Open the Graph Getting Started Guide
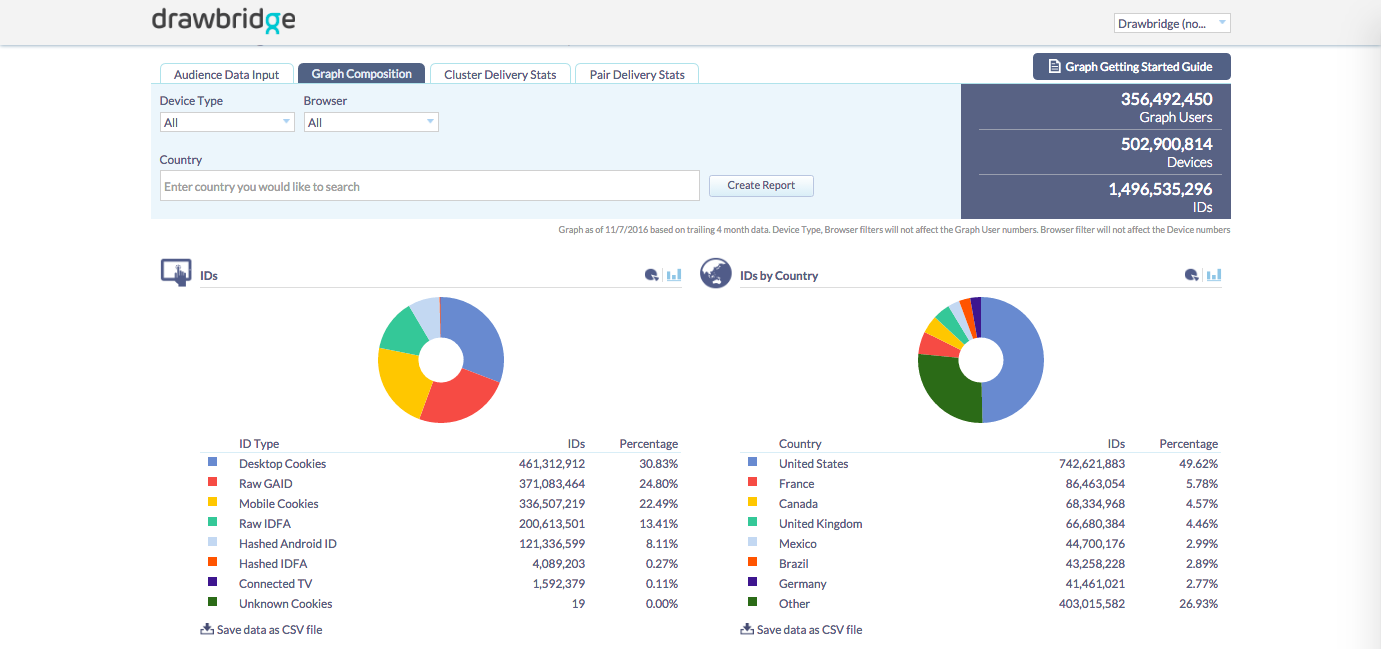The image size is (1381, 649). tap(1132, 67)
